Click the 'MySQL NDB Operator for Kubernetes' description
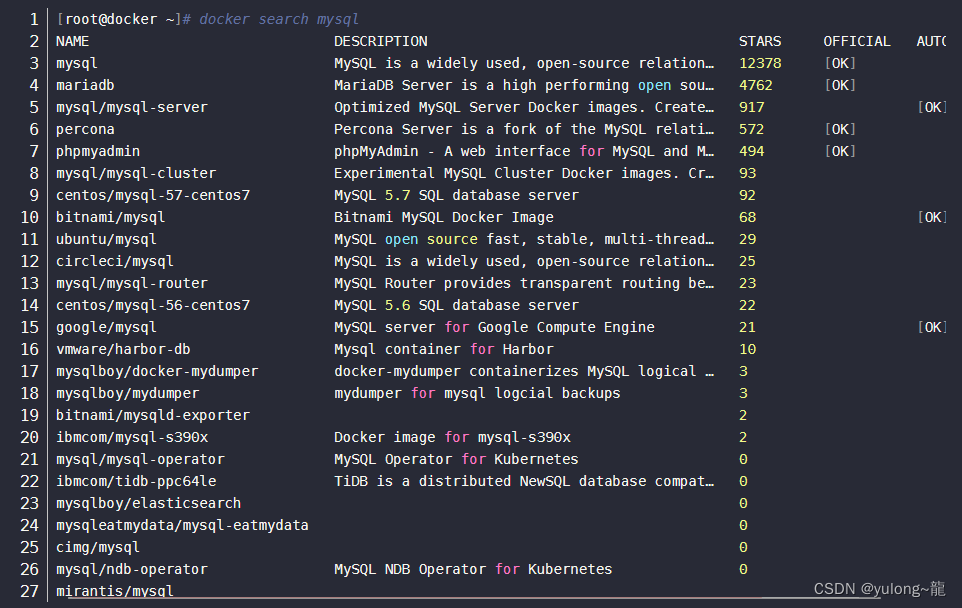Screen dimensions: 962x608 (x=473, y=569)
